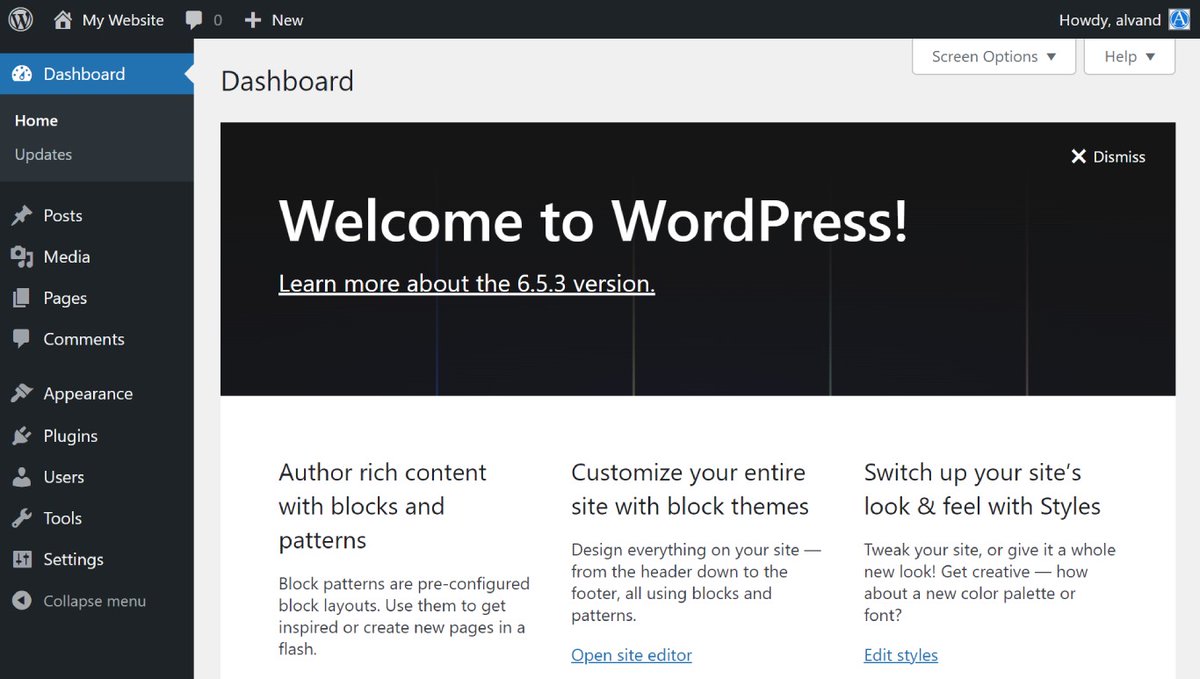
Task: Open the Posts section via its pushpin icon
Action: coord(22,215)
